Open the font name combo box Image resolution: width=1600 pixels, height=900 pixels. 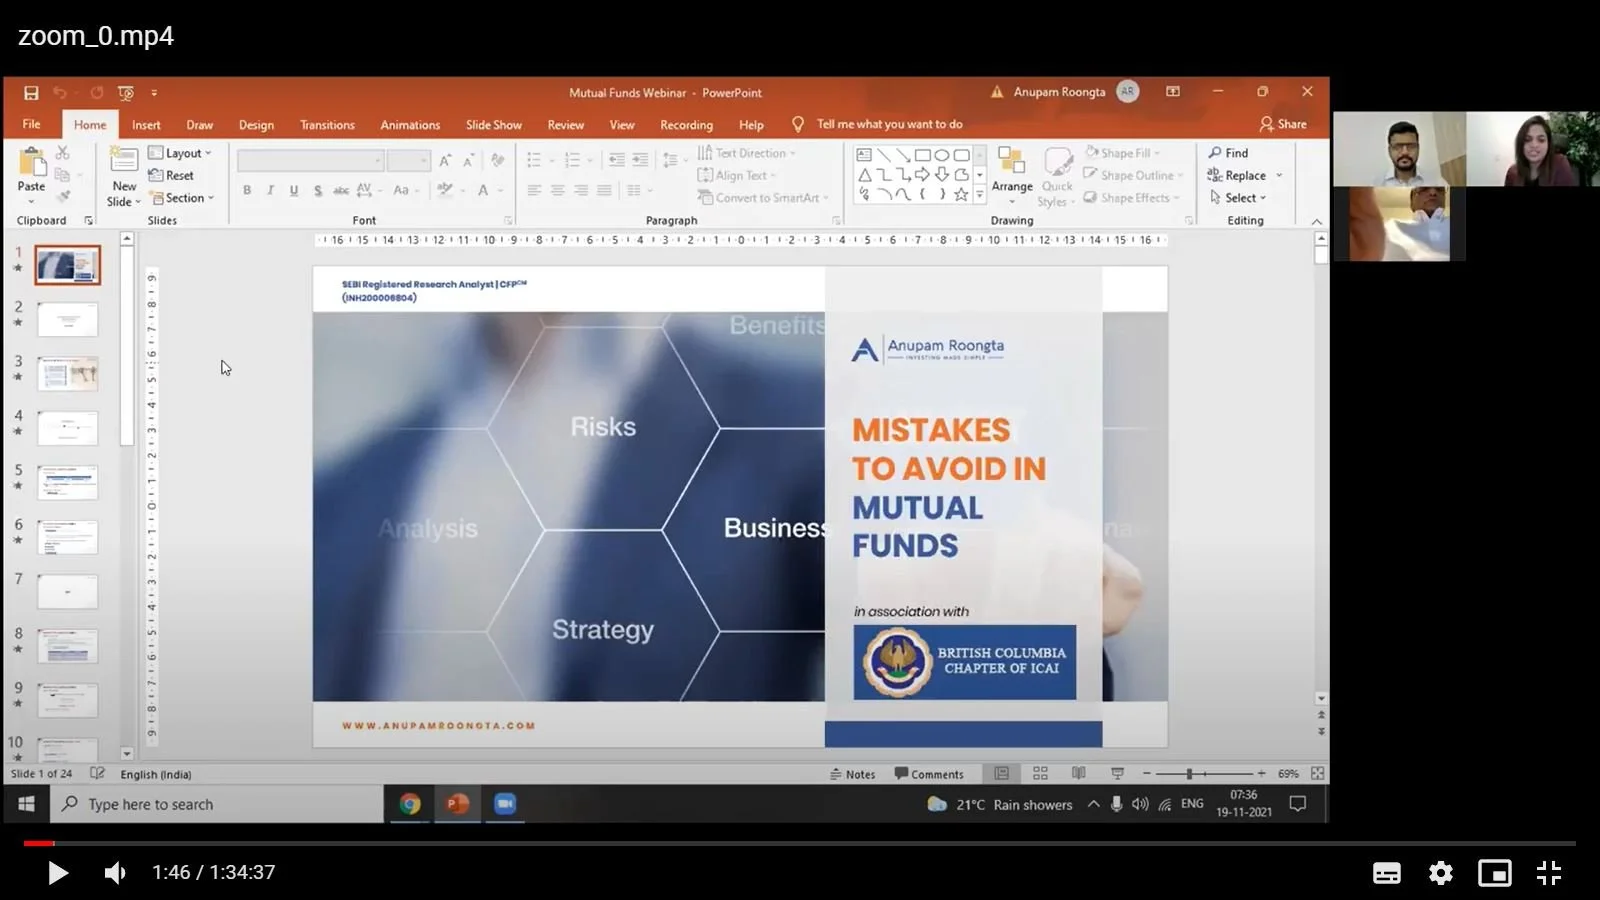[x=310, y=160]
